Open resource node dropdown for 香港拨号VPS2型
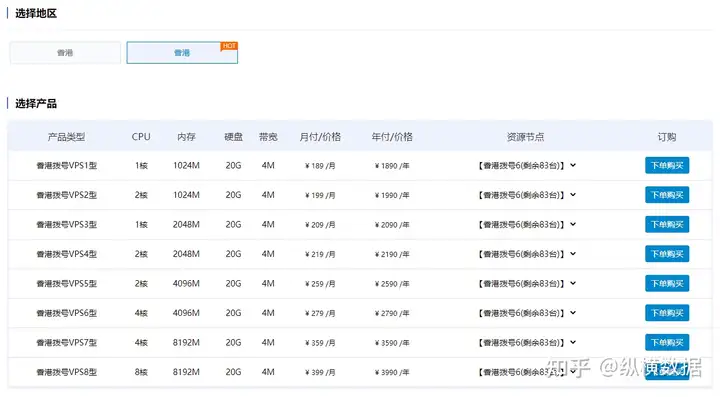 tap(527, 195)
